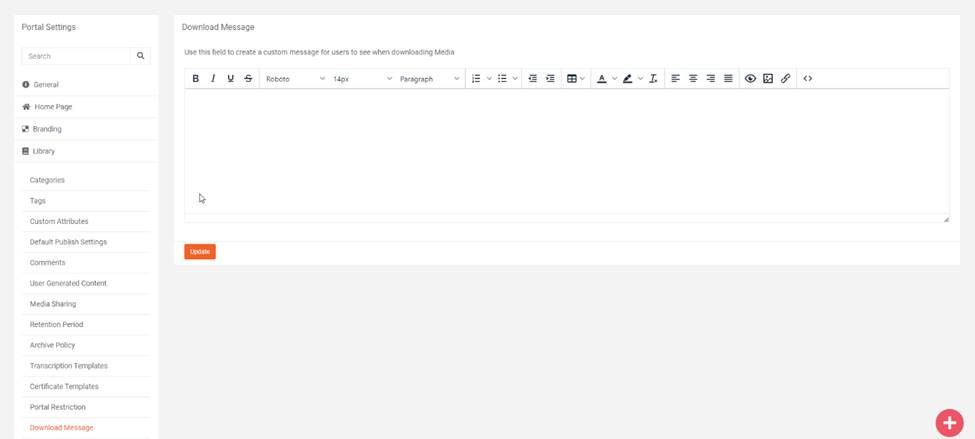The width and height of the screenshot is (975, 439).
Task: Toggle italic text formatting
Action: pyautogui.click(x=213, y=79)
